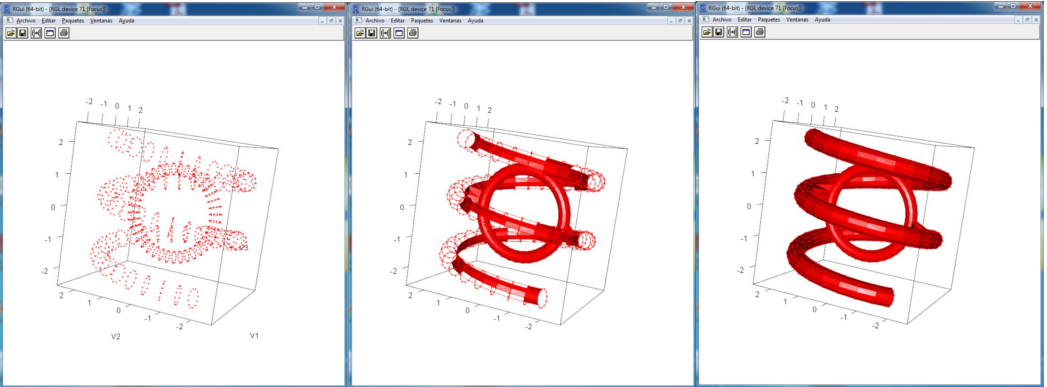Open the Archivo menu in the dotted plot window
This screenshot has height=387, width=1047.
coord(25,21)
